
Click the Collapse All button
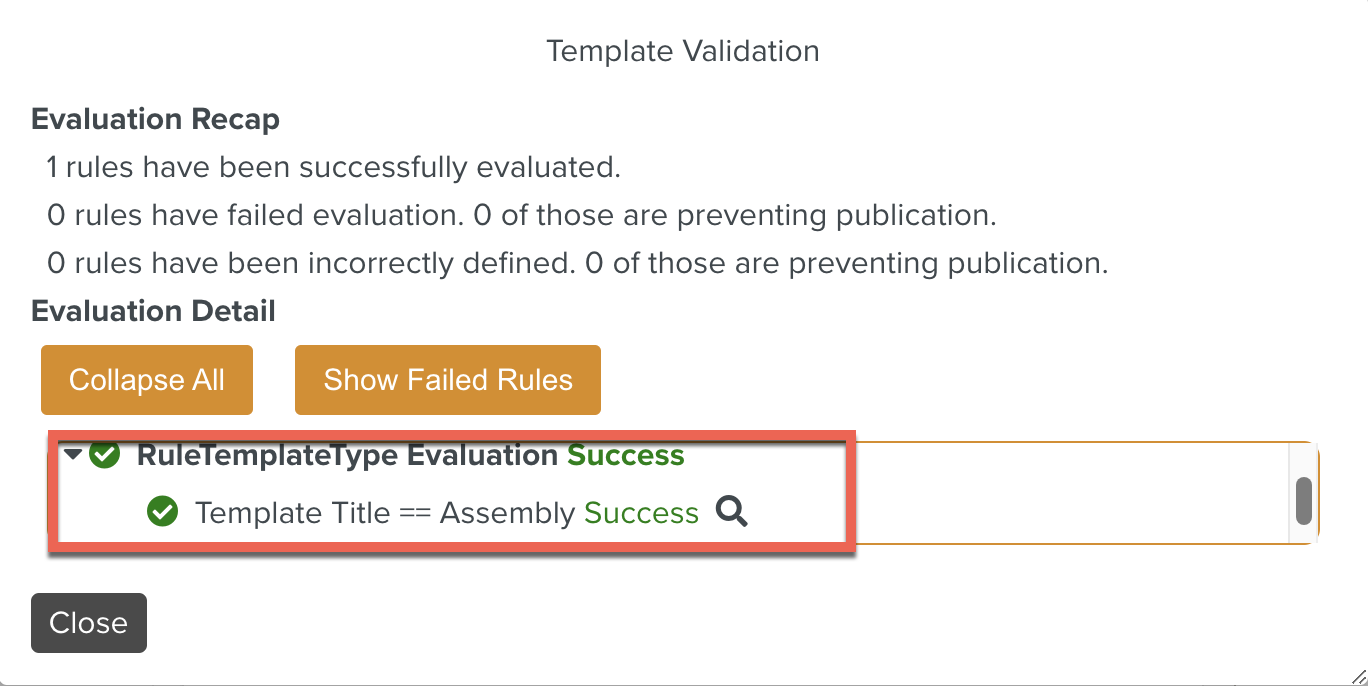pyautogui.click(x=147, y=380)
